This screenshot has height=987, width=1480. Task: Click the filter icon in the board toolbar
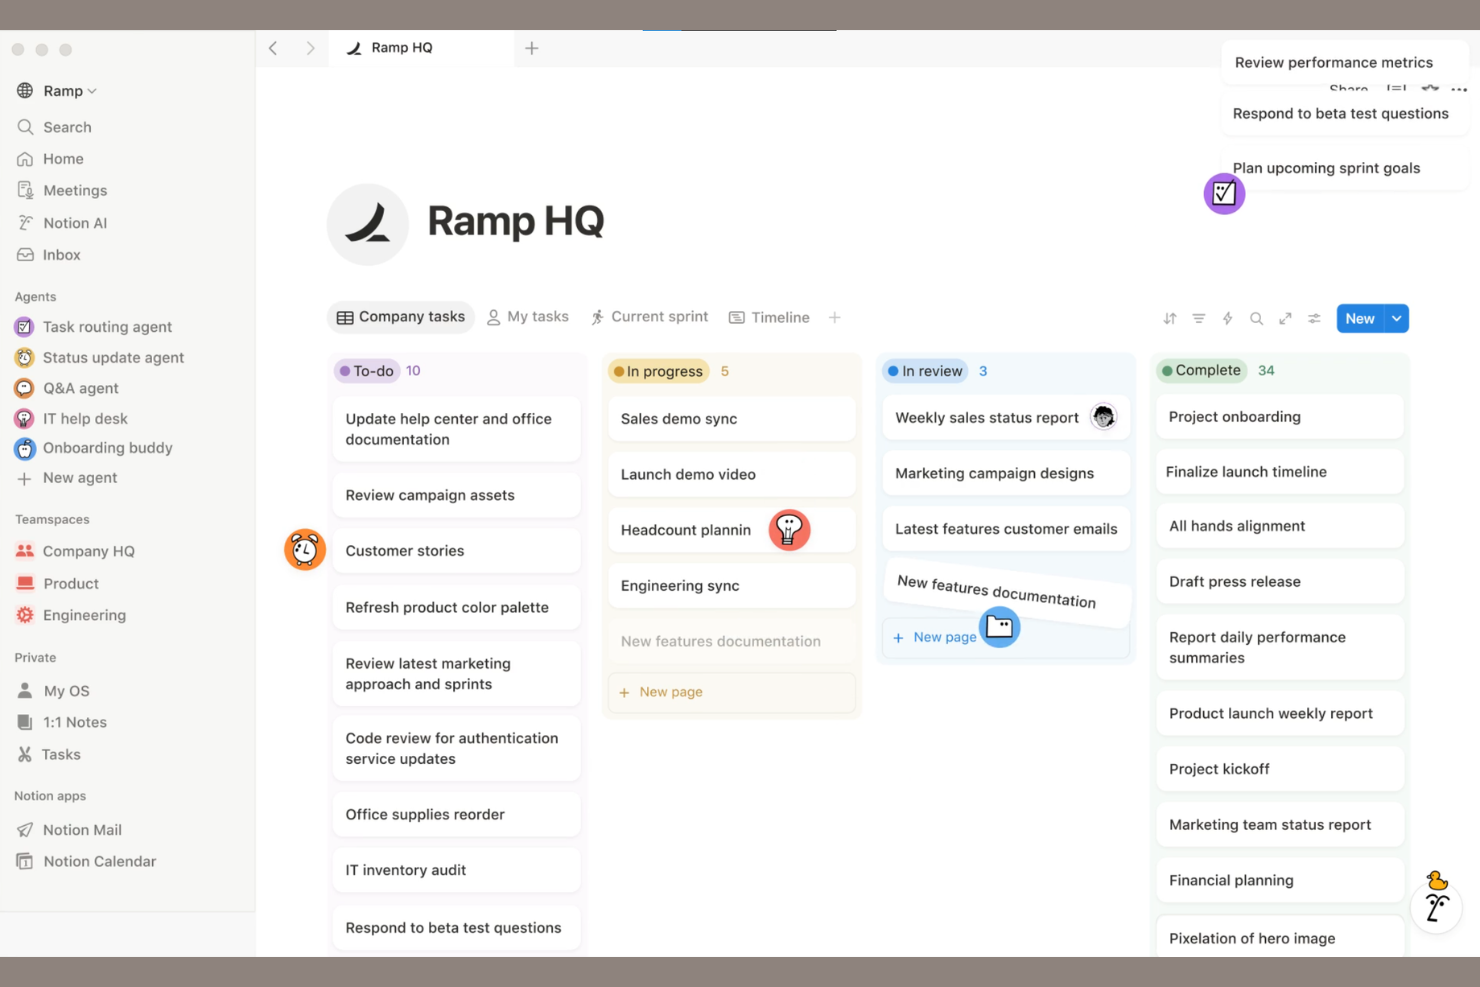(x=1199, y=319)
